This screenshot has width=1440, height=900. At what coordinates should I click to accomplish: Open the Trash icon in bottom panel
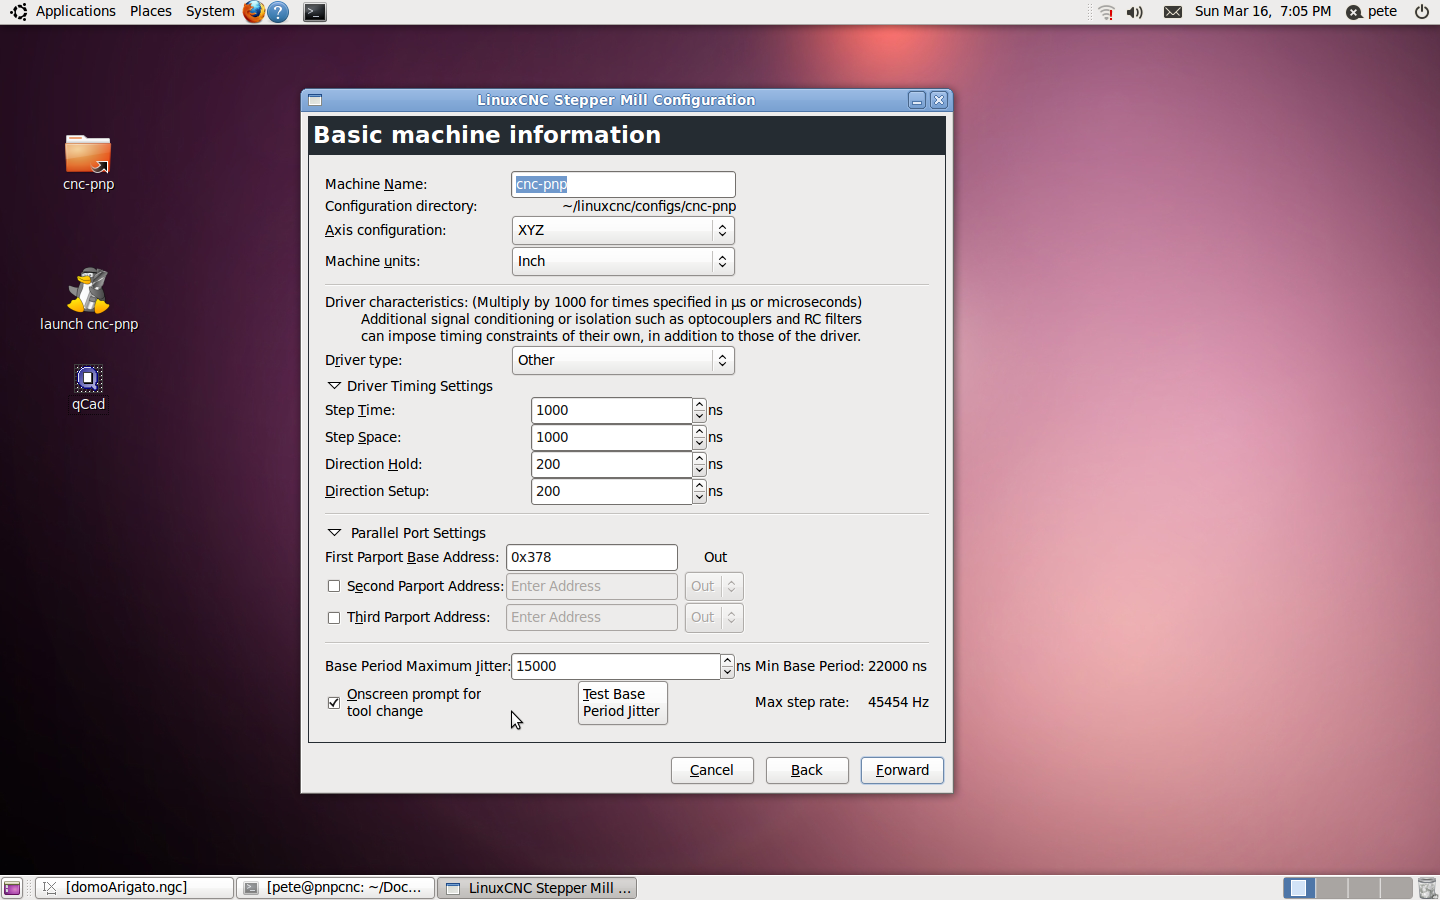tap(1427, 888)
